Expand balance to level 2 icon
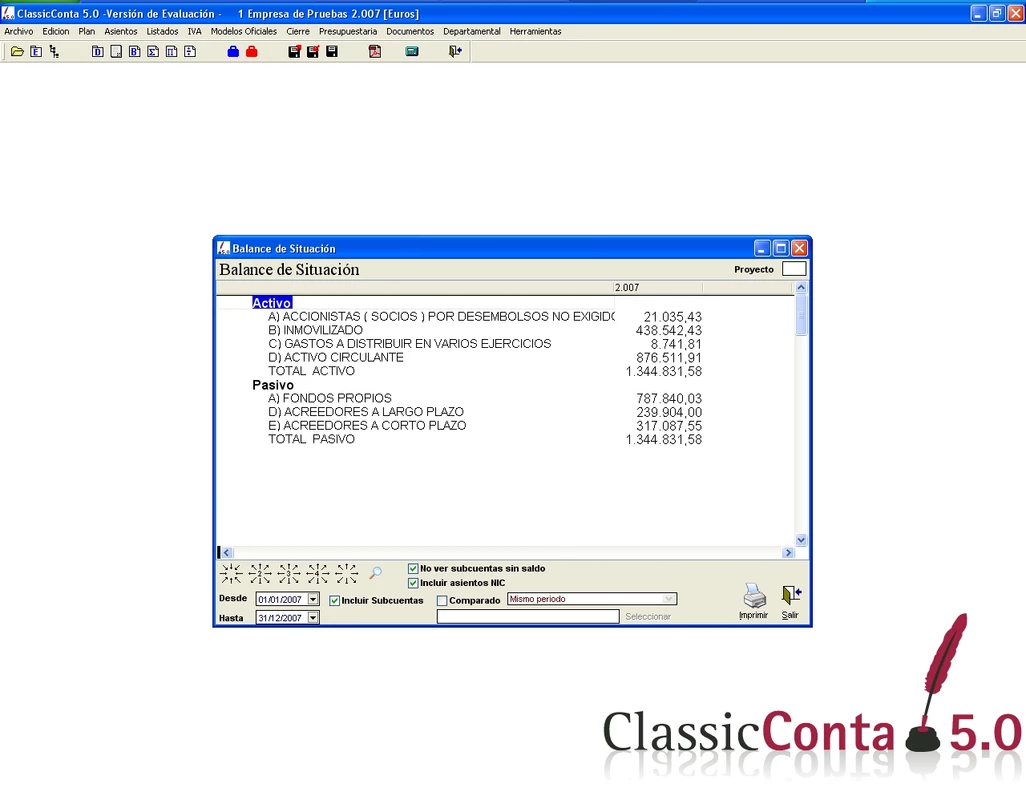This screenshot has width=1026, height=800. point(260,574)
